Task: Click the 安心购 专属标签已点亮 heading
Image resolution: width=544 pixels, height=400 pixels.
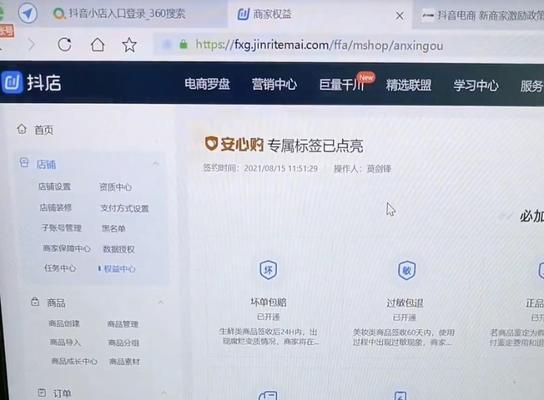Action: pos(284,145)
